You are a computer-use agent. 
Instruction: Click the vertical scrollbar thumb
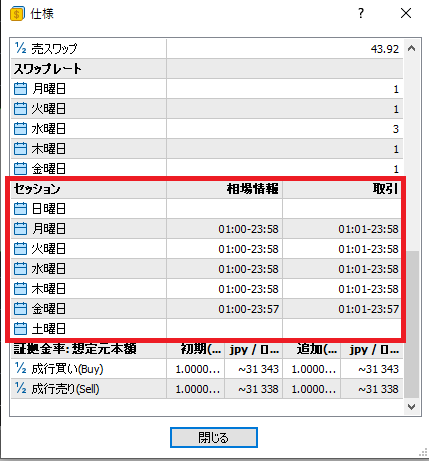click(x=411, y=324)
